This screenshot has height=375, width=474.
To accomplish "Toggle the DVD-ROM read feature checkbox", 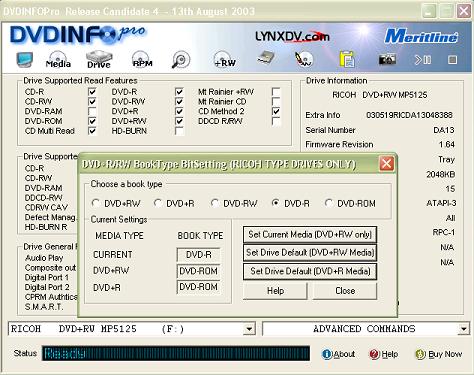I will (x=92, y=121).
